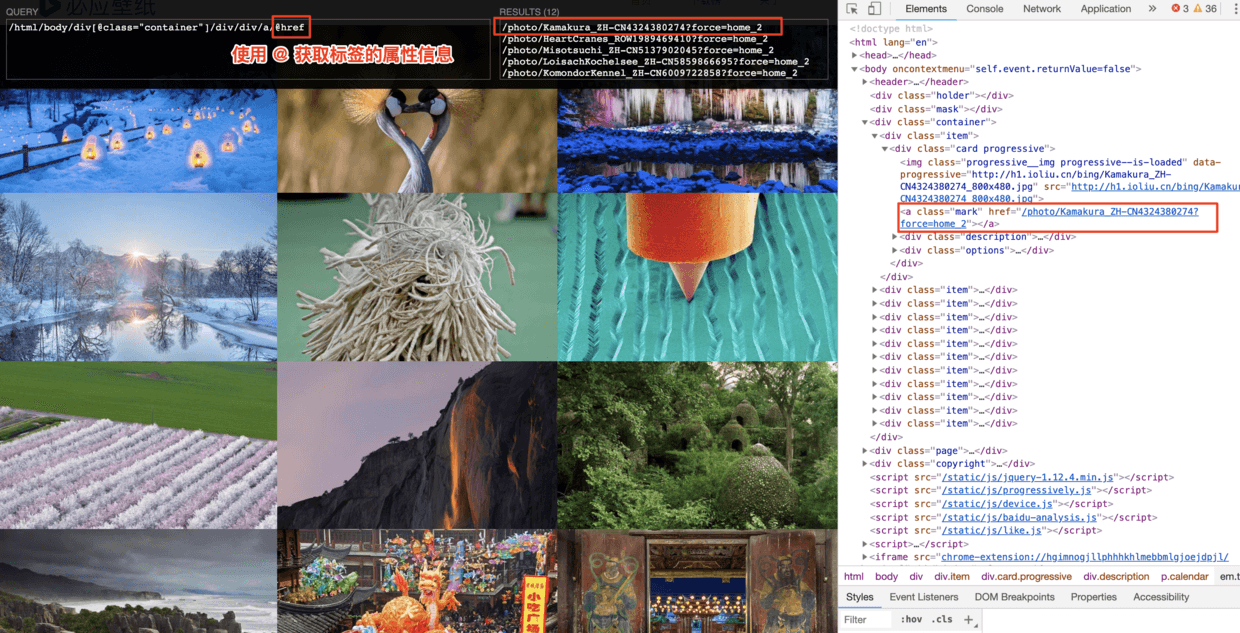
Task: Expand the iframe chrome-extension node
Action: point(865,557)
